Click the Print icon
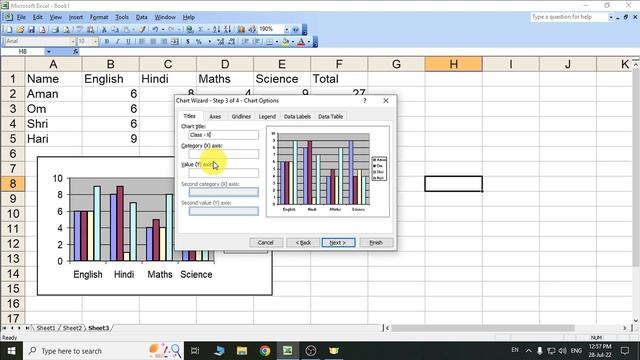 pos(55,29)
